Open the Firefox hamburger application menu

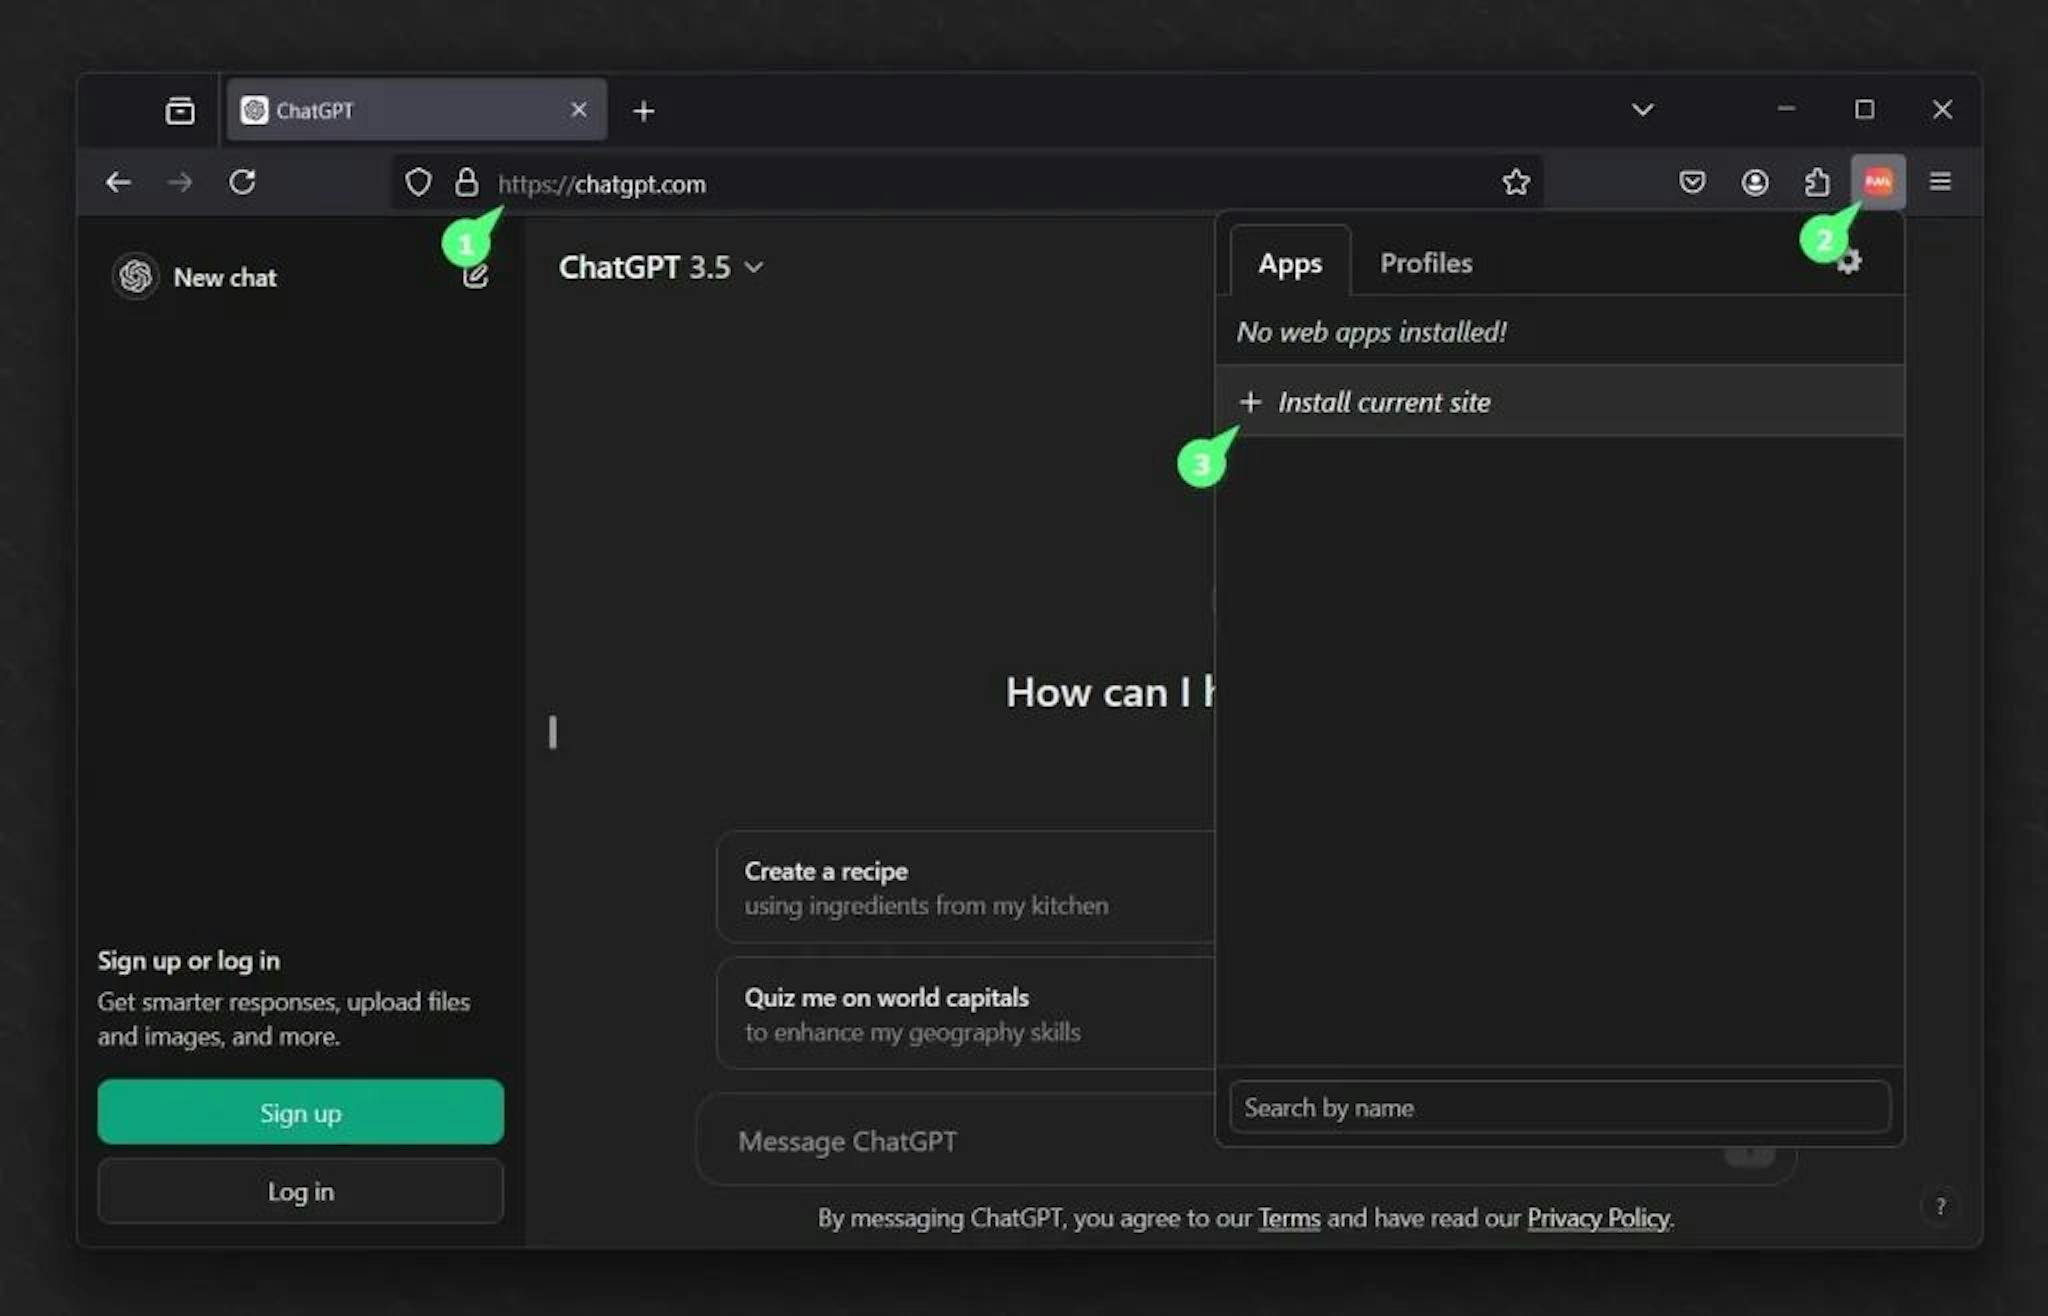click(x=1940, y=181)
